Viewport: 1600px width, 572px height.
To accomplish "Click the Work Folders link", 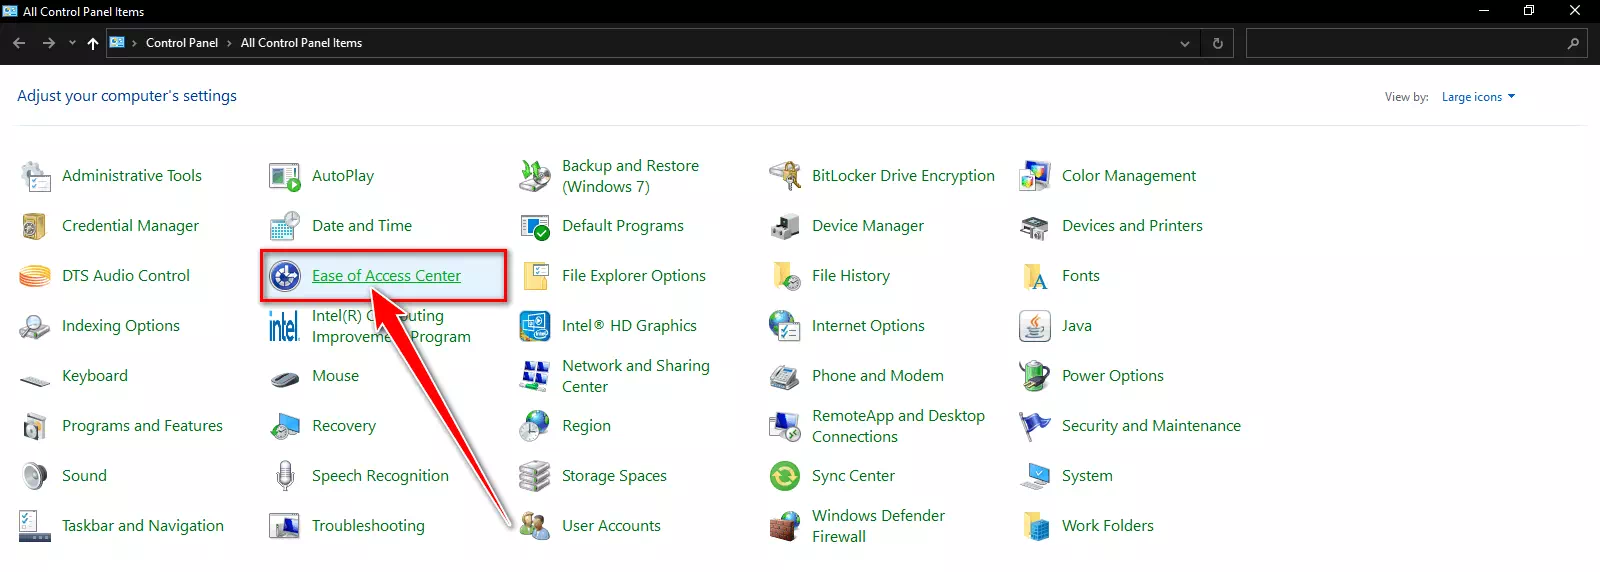I will pyautogui.click(x=1108, y=526).
